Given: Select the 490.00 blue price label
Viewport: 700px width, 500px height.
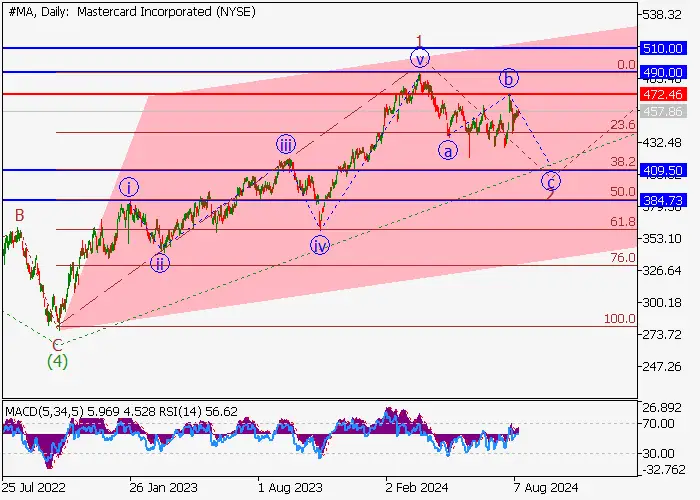Looking at the screenshot, I should (662, 72).
